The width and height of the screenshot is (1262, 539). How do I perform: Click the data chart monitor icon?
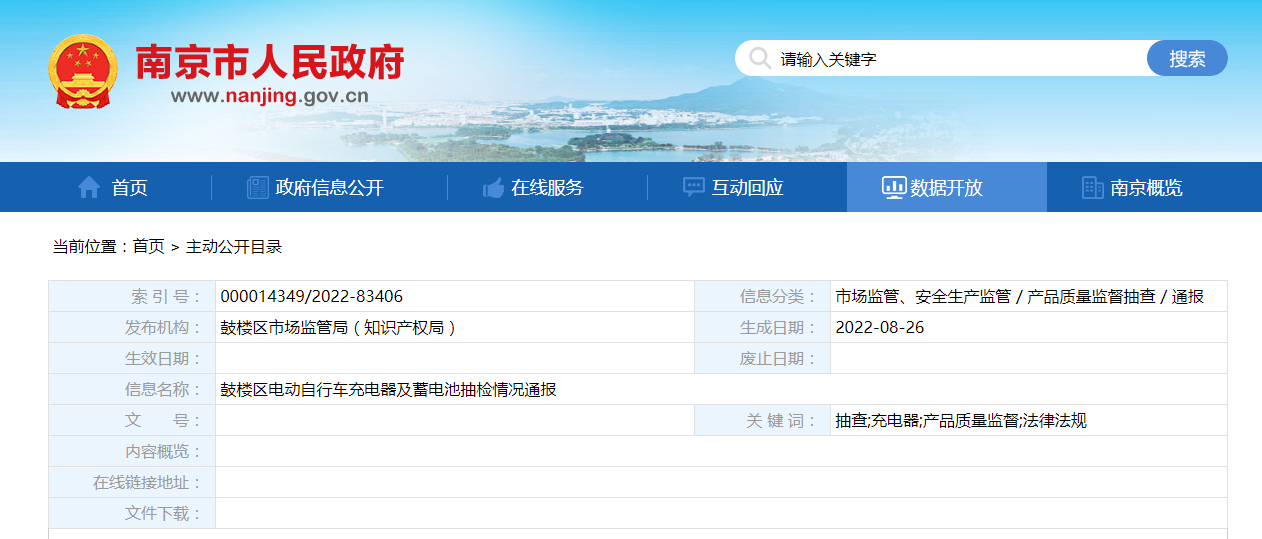point(893,187)
